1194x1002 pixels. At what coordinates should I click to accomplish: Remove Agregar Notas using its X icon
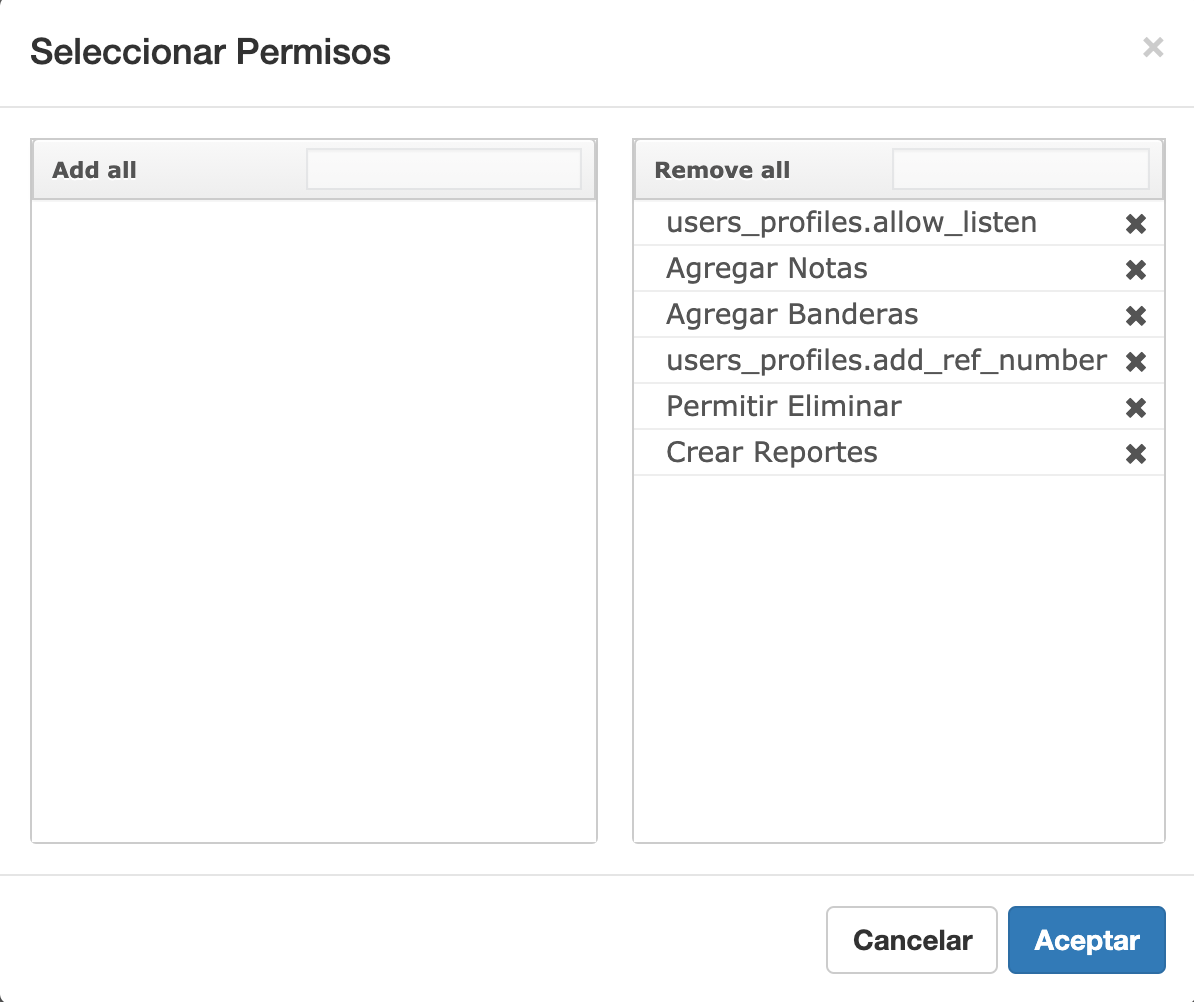coord(1135,270)
